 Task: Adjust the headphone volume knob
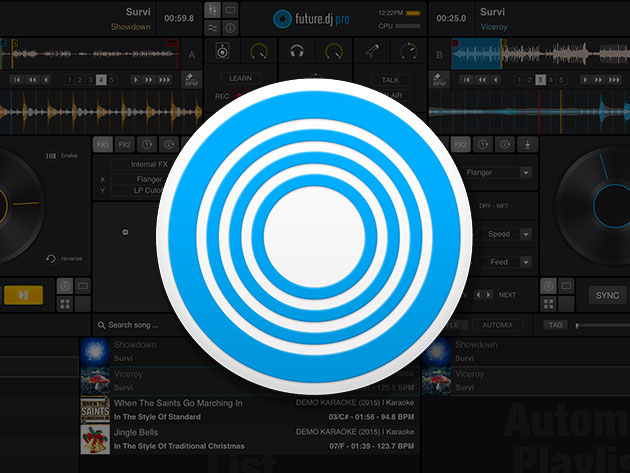coord(333,51)
